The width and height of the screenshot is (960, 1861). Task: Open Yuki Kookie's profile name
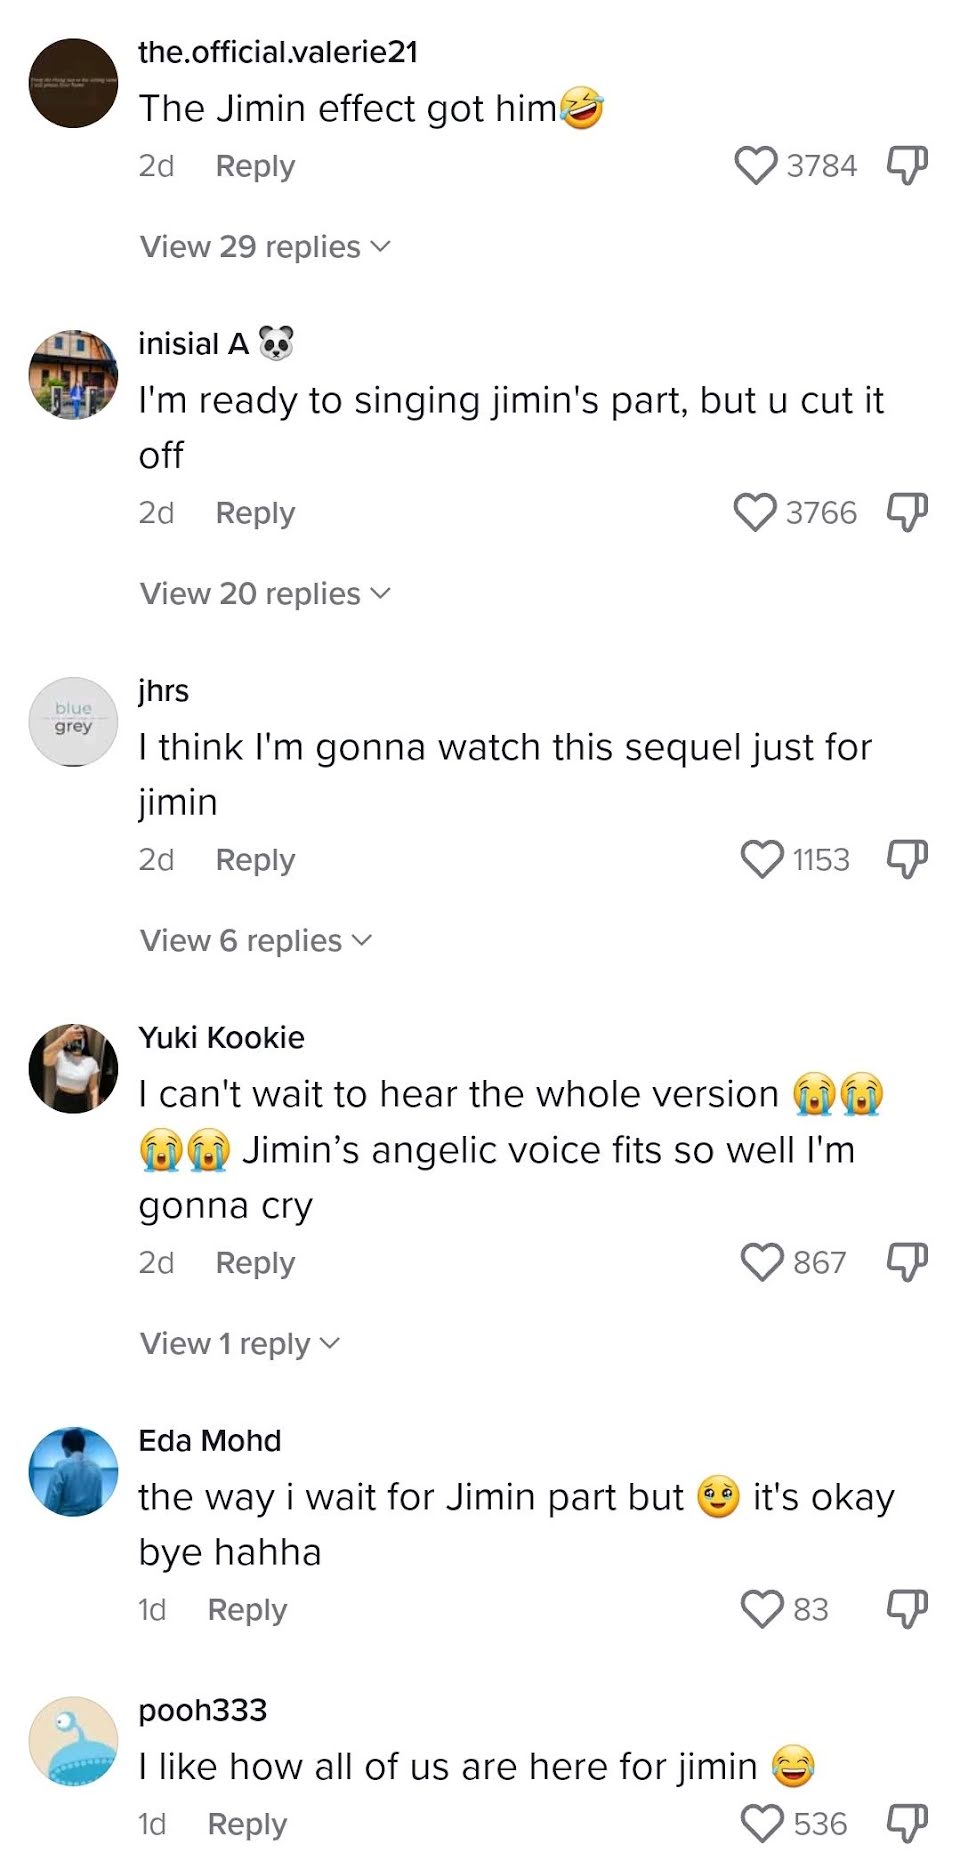point(221,1038)
